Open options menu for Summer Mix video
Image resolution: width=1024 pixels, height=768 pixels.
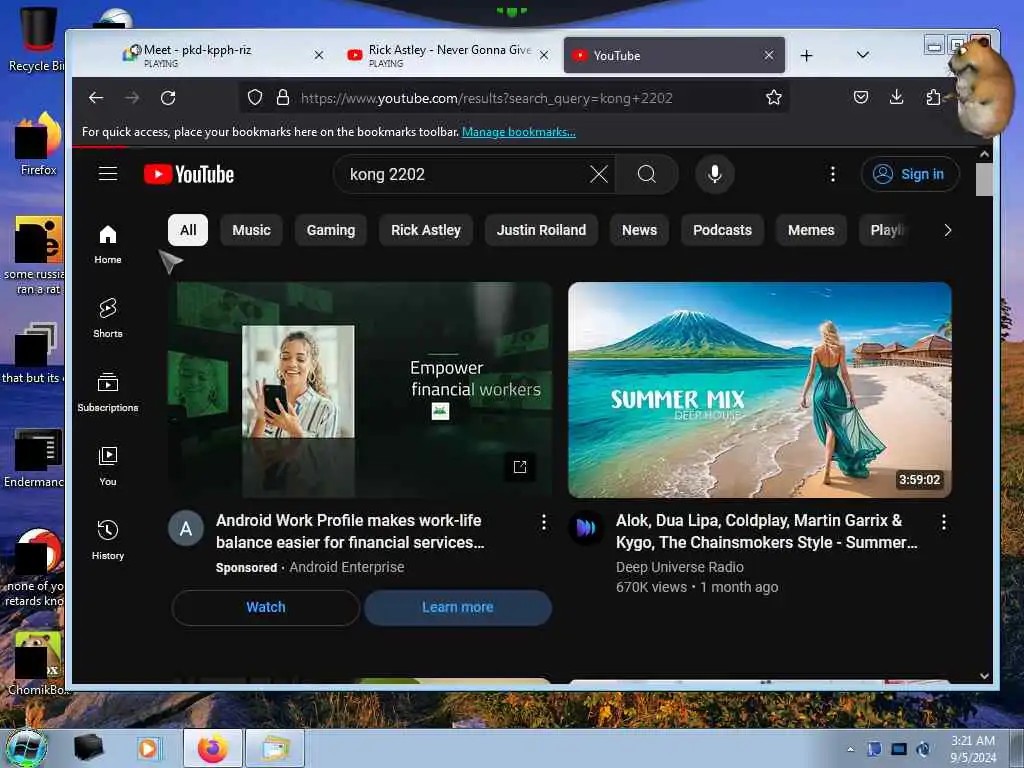coord(944,522)
